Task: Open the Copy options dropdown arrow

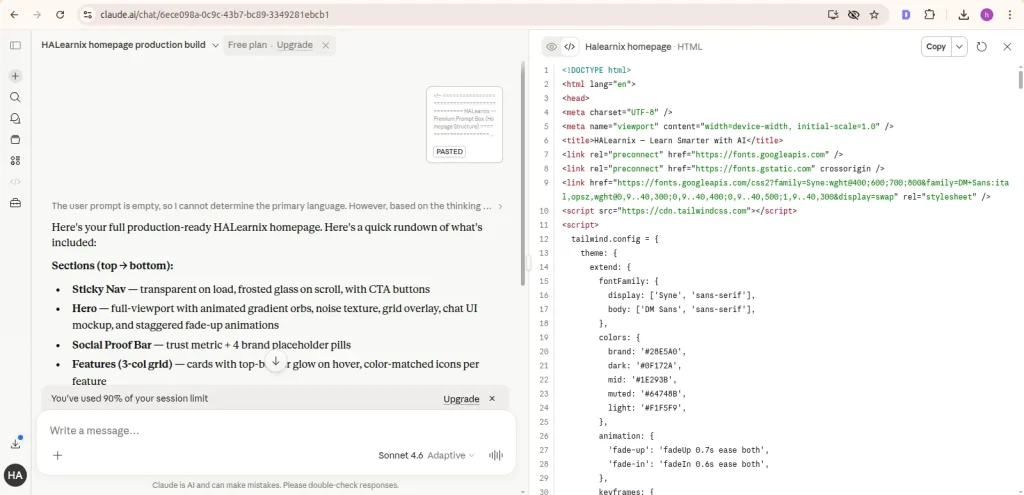Action: pos(959,46)
